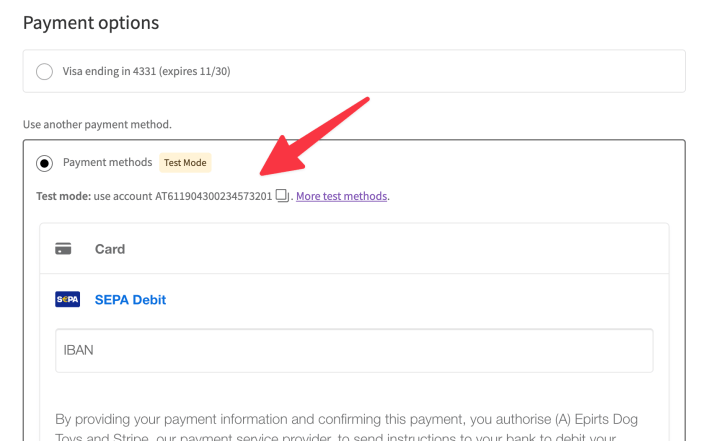This screenshot has height=441, width=703.
Task: Focus the IBAN input field
Action: [354, 350]
